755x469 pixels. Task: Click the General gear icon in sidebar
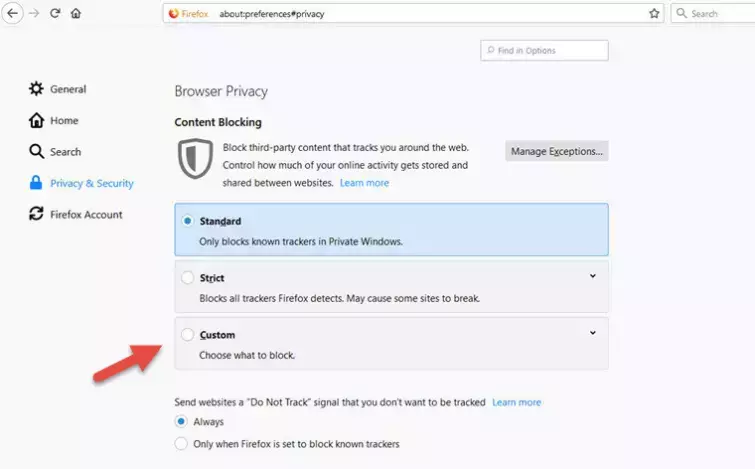point(37,89)
